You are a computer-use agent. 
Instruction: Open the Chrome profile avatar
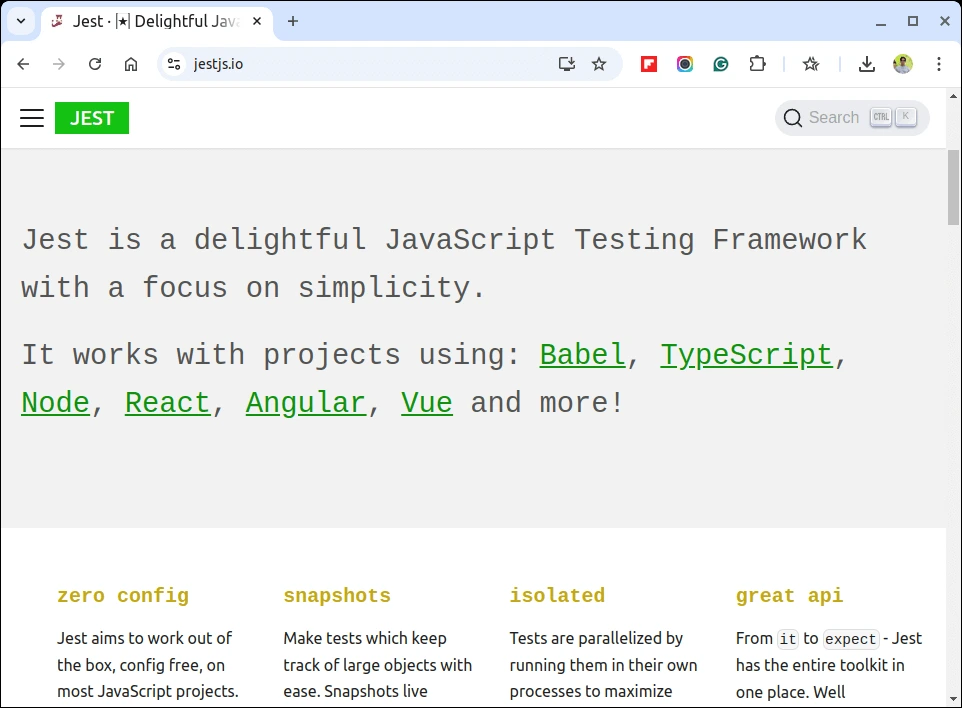(902, 64)
